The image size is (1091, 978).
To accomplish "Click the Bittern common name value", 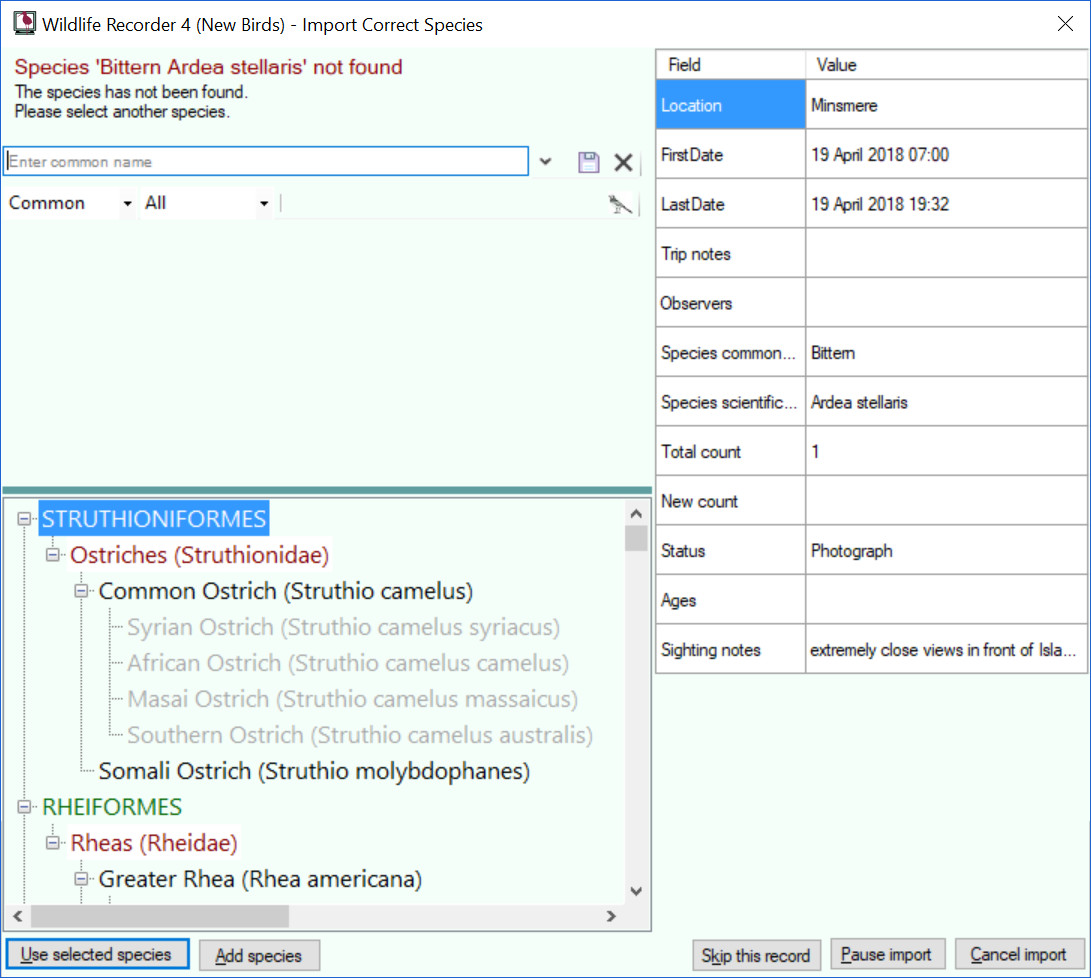I will point(946,353).
